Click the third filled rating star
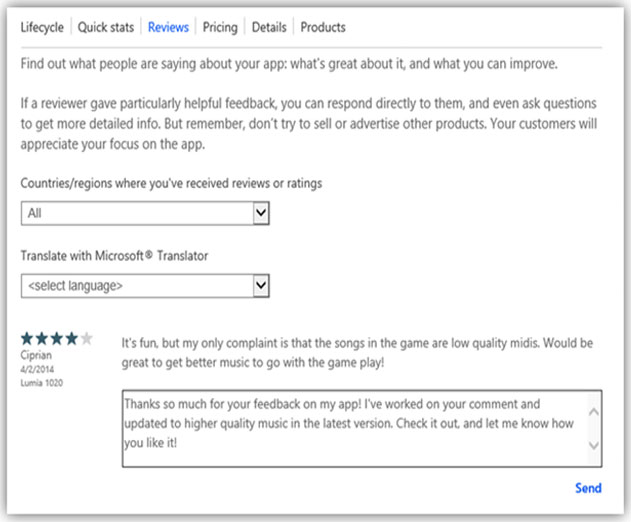The width and height of the screenshot is (631, 522). (57, 338)
